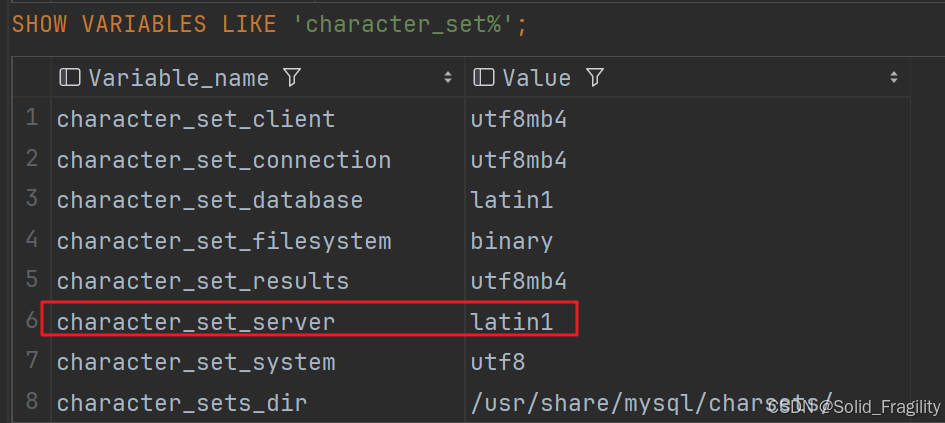The image size is (945, 423).
Task: Select row number 5 in the gutter
Action: (x=32, y=280)
